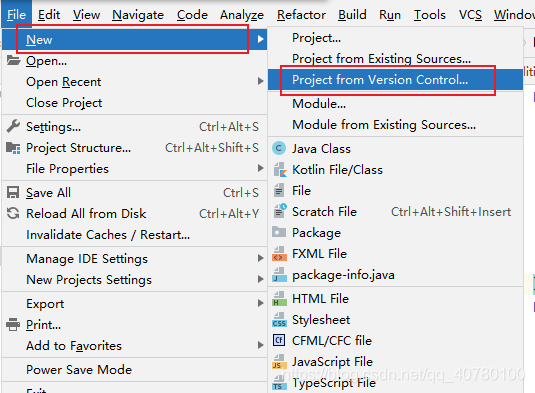Expand the Open Recent submenu arrow
The image size is (535, 393).
[x=261, y=81]
